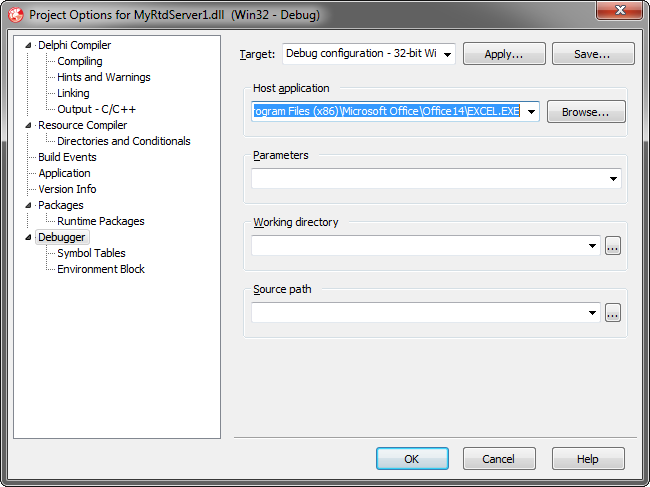This screenshot has width=650, height=487.
Task: Open the Host application dropdown arrow
Action: pos(531,111)
